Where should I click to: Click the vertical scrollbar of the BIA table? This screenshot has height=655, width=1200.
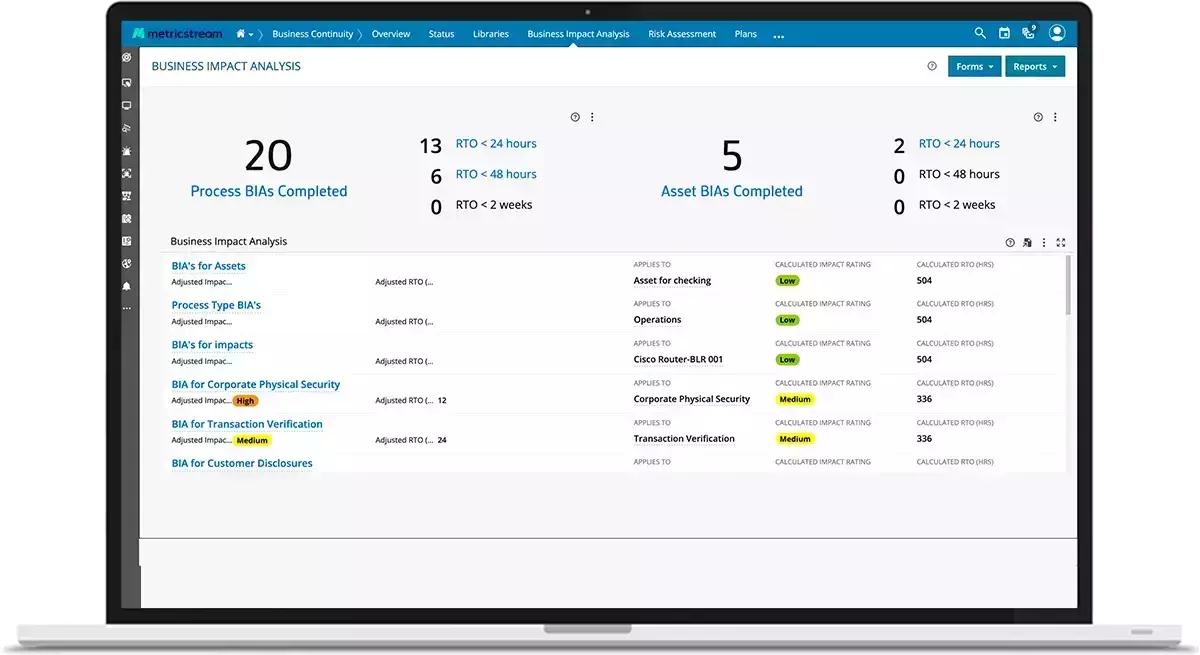tap(1068, 285)
